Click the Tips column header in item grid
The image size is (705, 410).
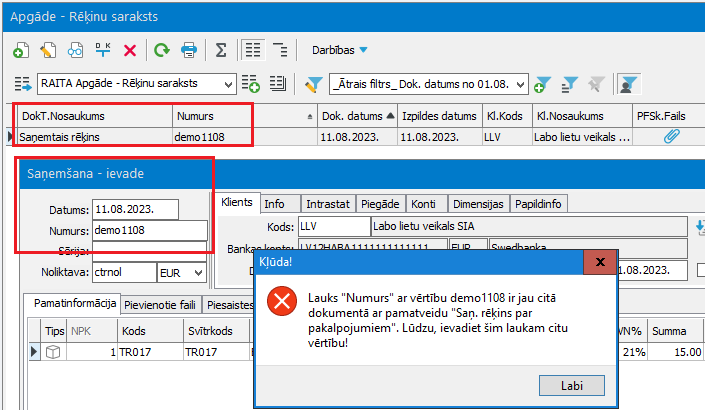pos(54,331)
